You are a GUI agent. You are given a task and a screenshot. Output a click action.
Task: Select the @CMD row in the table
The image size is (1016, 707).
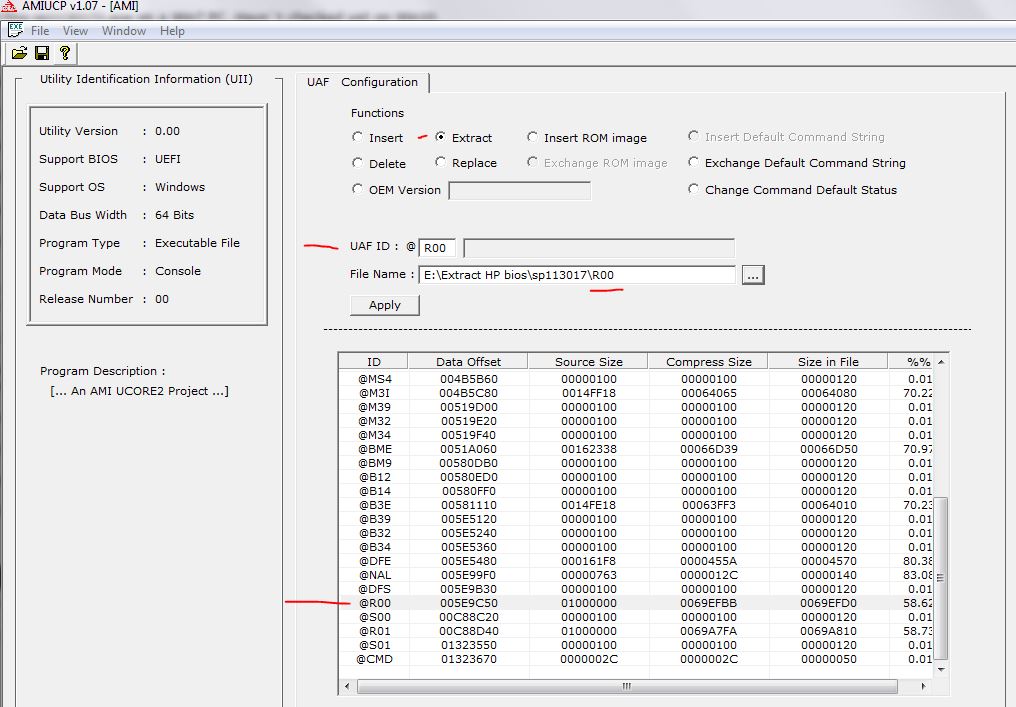(636, 659)
